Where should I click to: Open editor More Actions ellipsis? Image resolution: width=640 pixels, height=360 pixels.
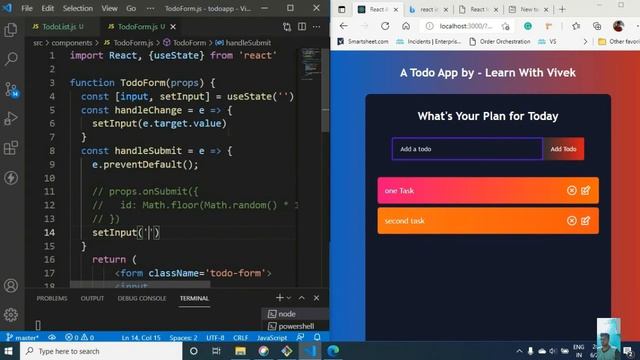tap(317, 27)
